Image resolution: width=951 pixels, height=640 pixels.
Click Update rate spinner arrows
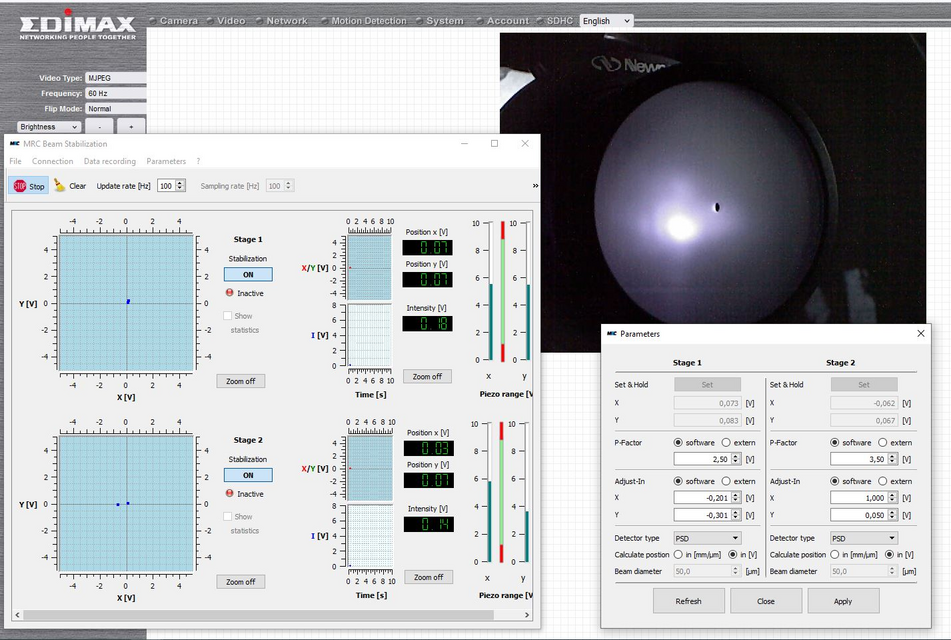click(x=180, y=186)
